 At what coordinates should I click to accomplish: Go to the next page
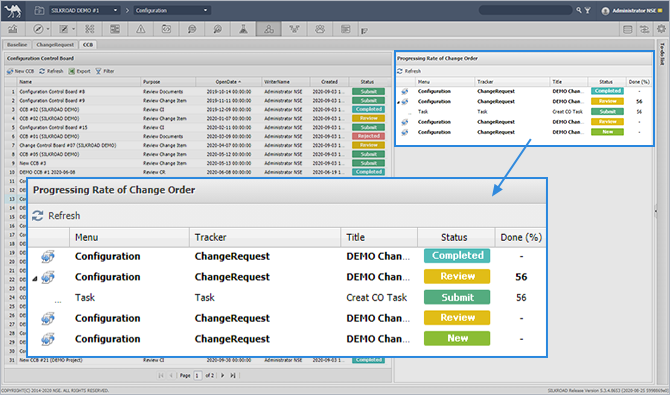pos(222,375)
